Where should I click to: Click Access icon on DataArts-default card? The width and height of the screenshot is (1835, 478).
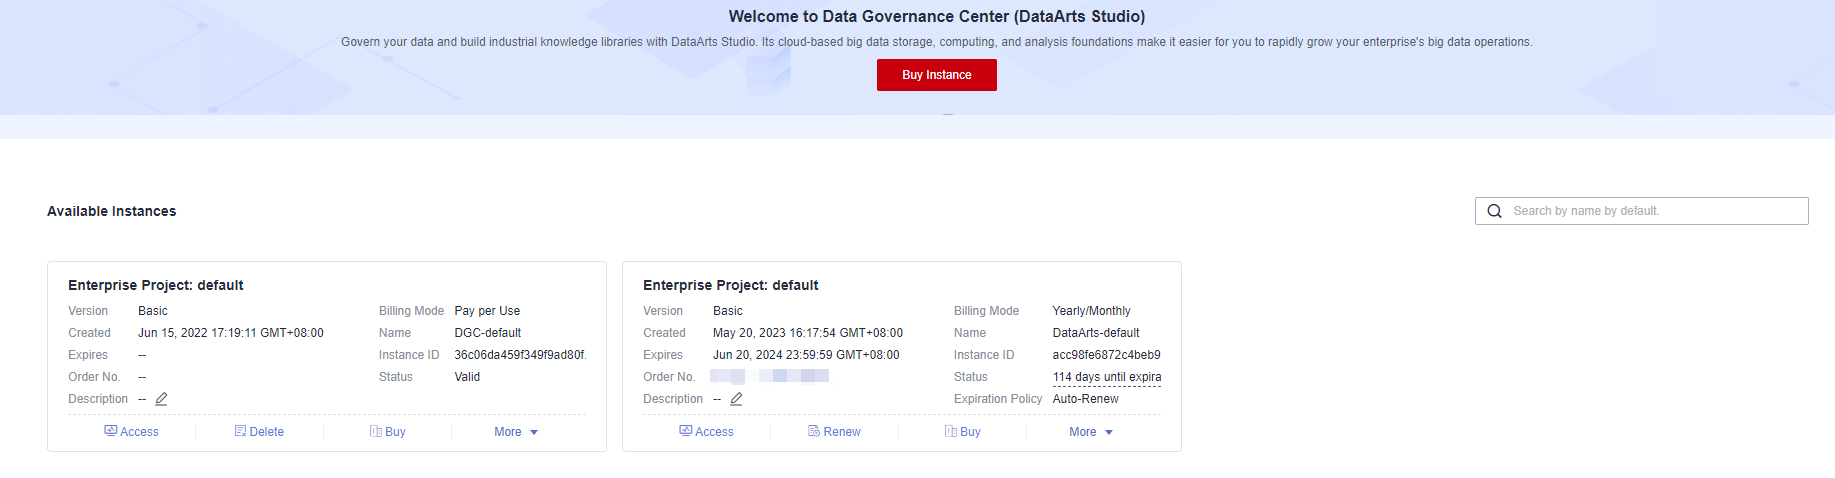click(685, 431)
